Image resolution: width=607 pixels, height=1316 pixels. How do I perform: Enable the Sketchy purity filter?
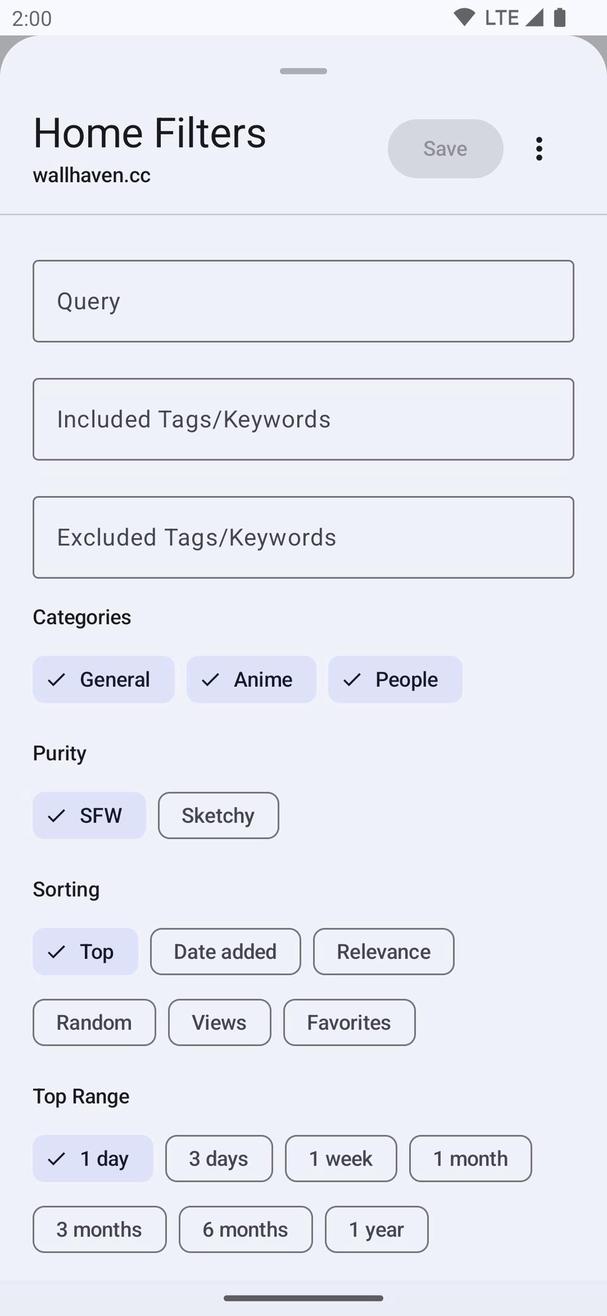tap(218, 815)
